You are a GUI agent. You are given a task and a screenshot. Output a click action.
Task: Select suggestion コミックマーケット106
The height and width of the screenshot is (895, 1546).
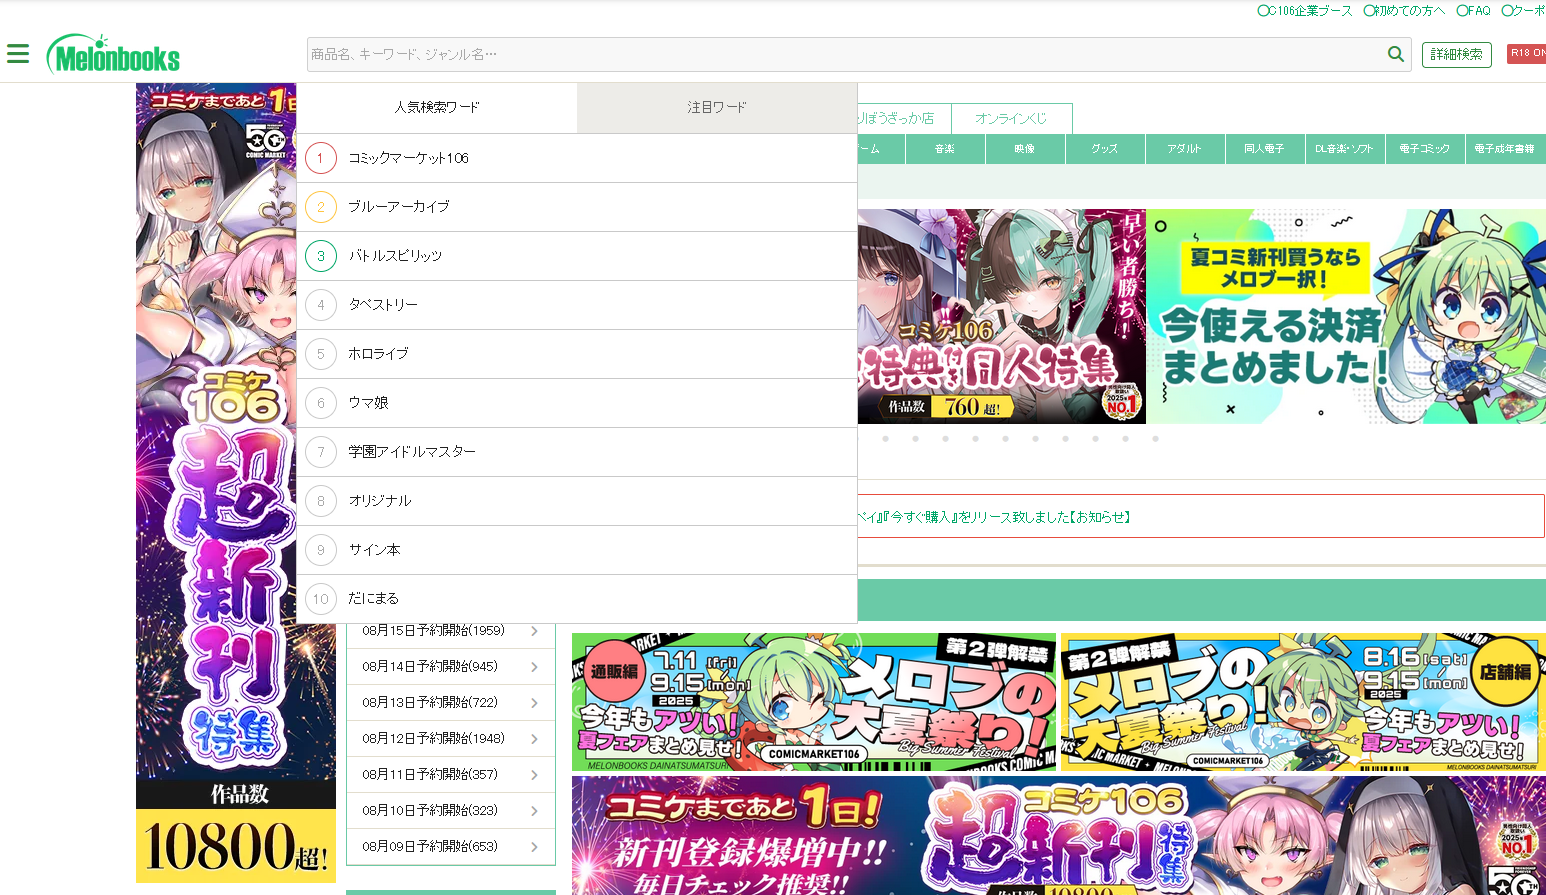coord(577,158)
